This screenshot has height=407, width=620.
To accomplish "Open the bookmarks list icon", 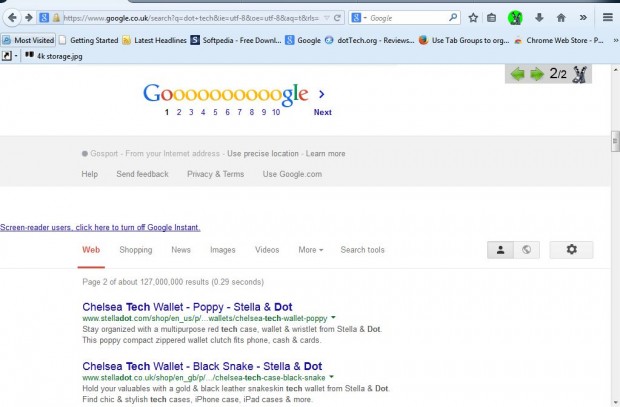I will 491,18.
